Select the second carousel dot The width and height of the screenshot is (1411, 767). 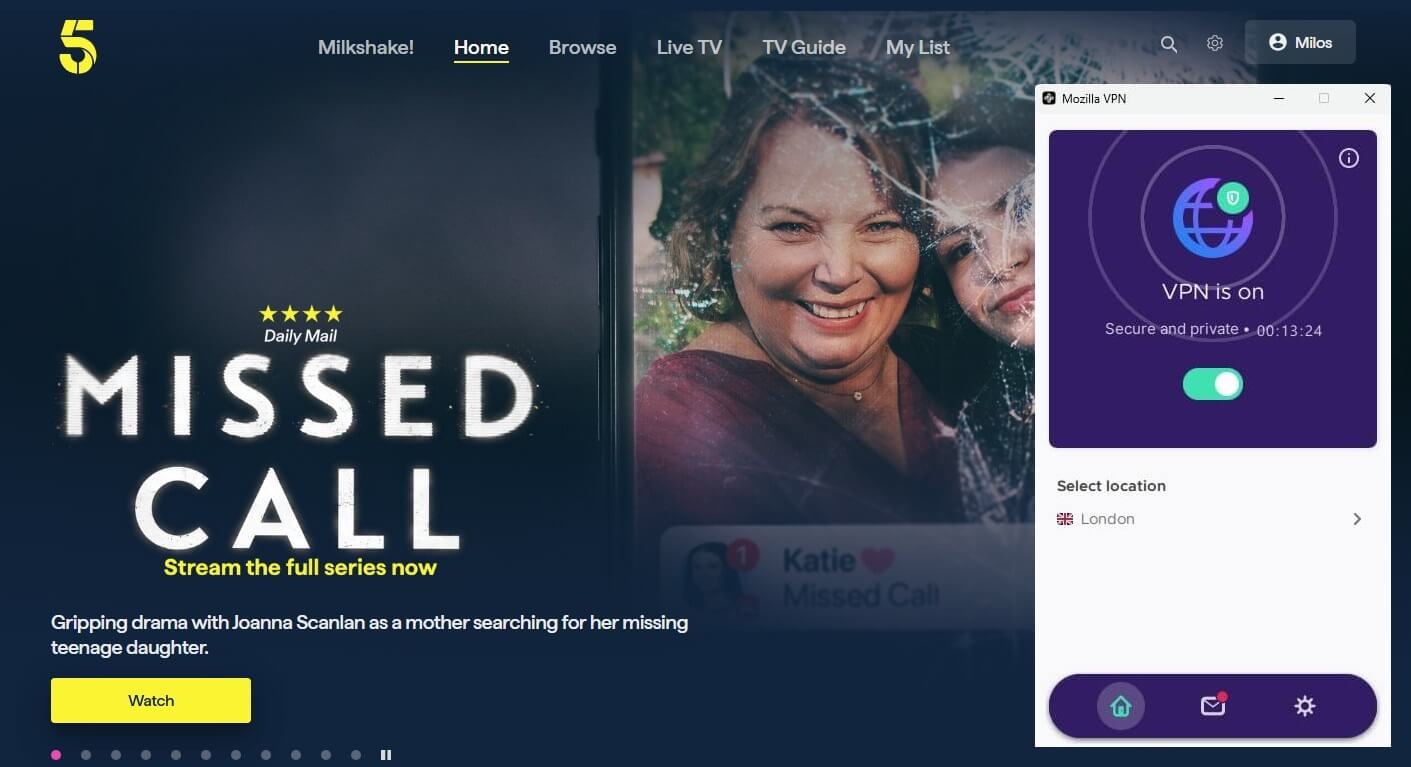pos(86,755)
